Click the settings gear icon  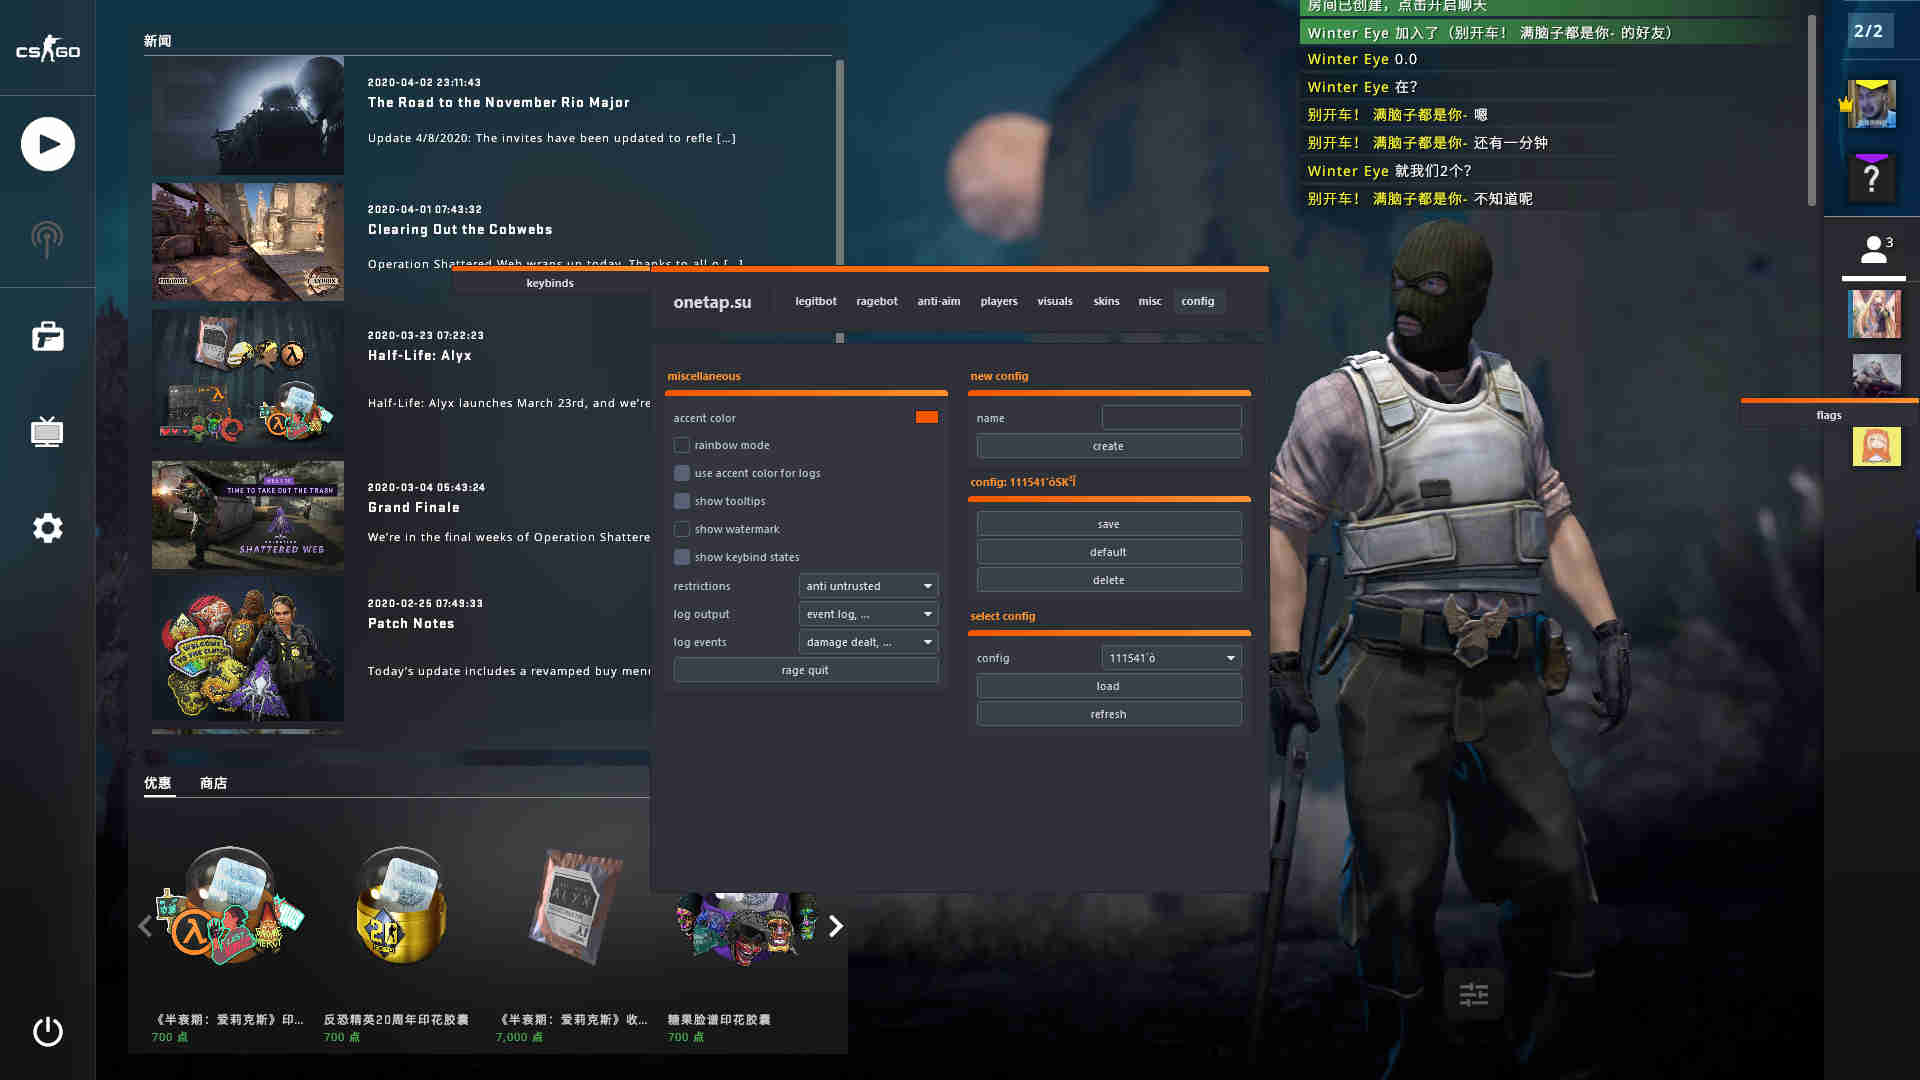pyautogui.click(x=46, y=529)
